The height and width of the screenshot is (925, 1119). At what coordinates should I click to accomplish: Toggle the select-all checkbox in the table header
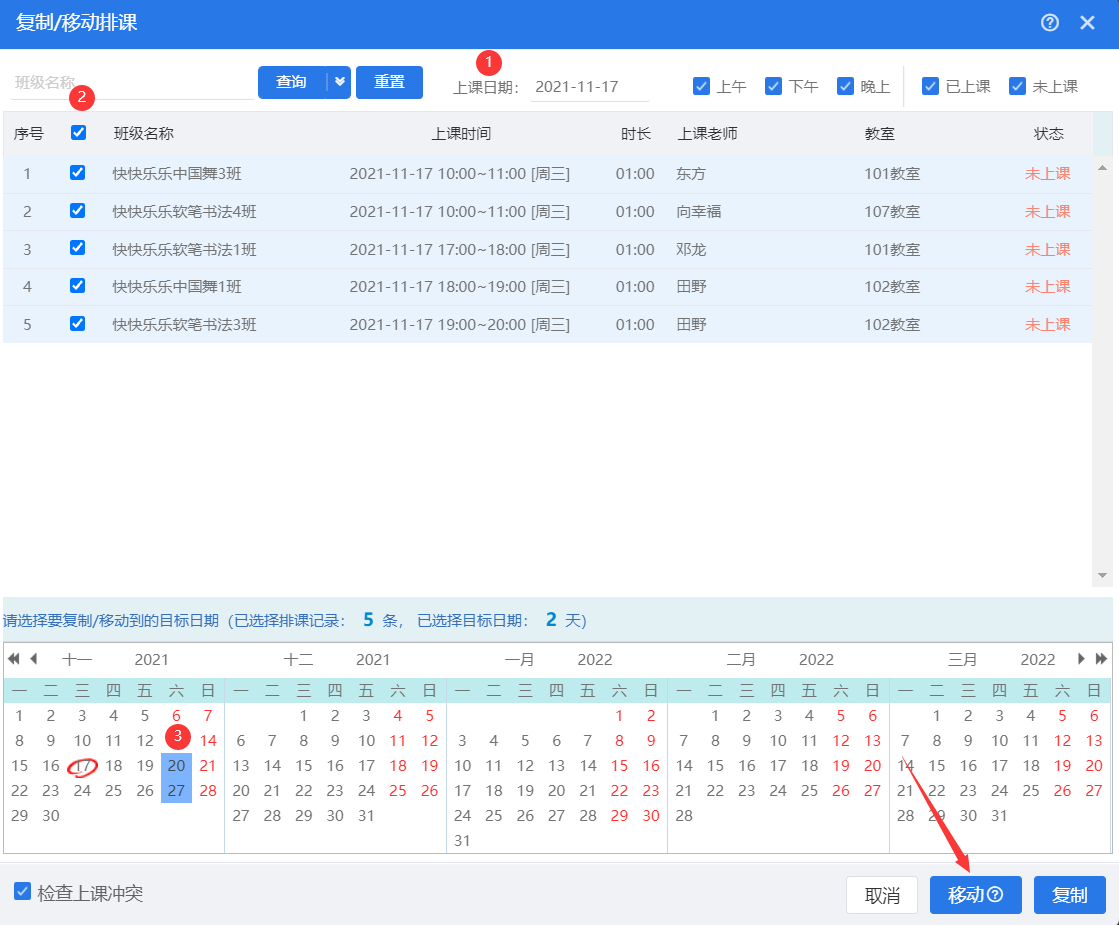(x=79, y=133)
